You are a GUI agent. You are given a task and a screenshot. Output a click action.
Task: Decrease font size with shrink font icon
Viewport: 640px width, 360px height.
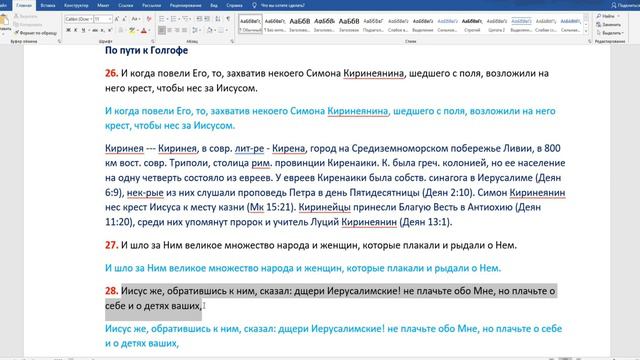[x=124, y=19]
